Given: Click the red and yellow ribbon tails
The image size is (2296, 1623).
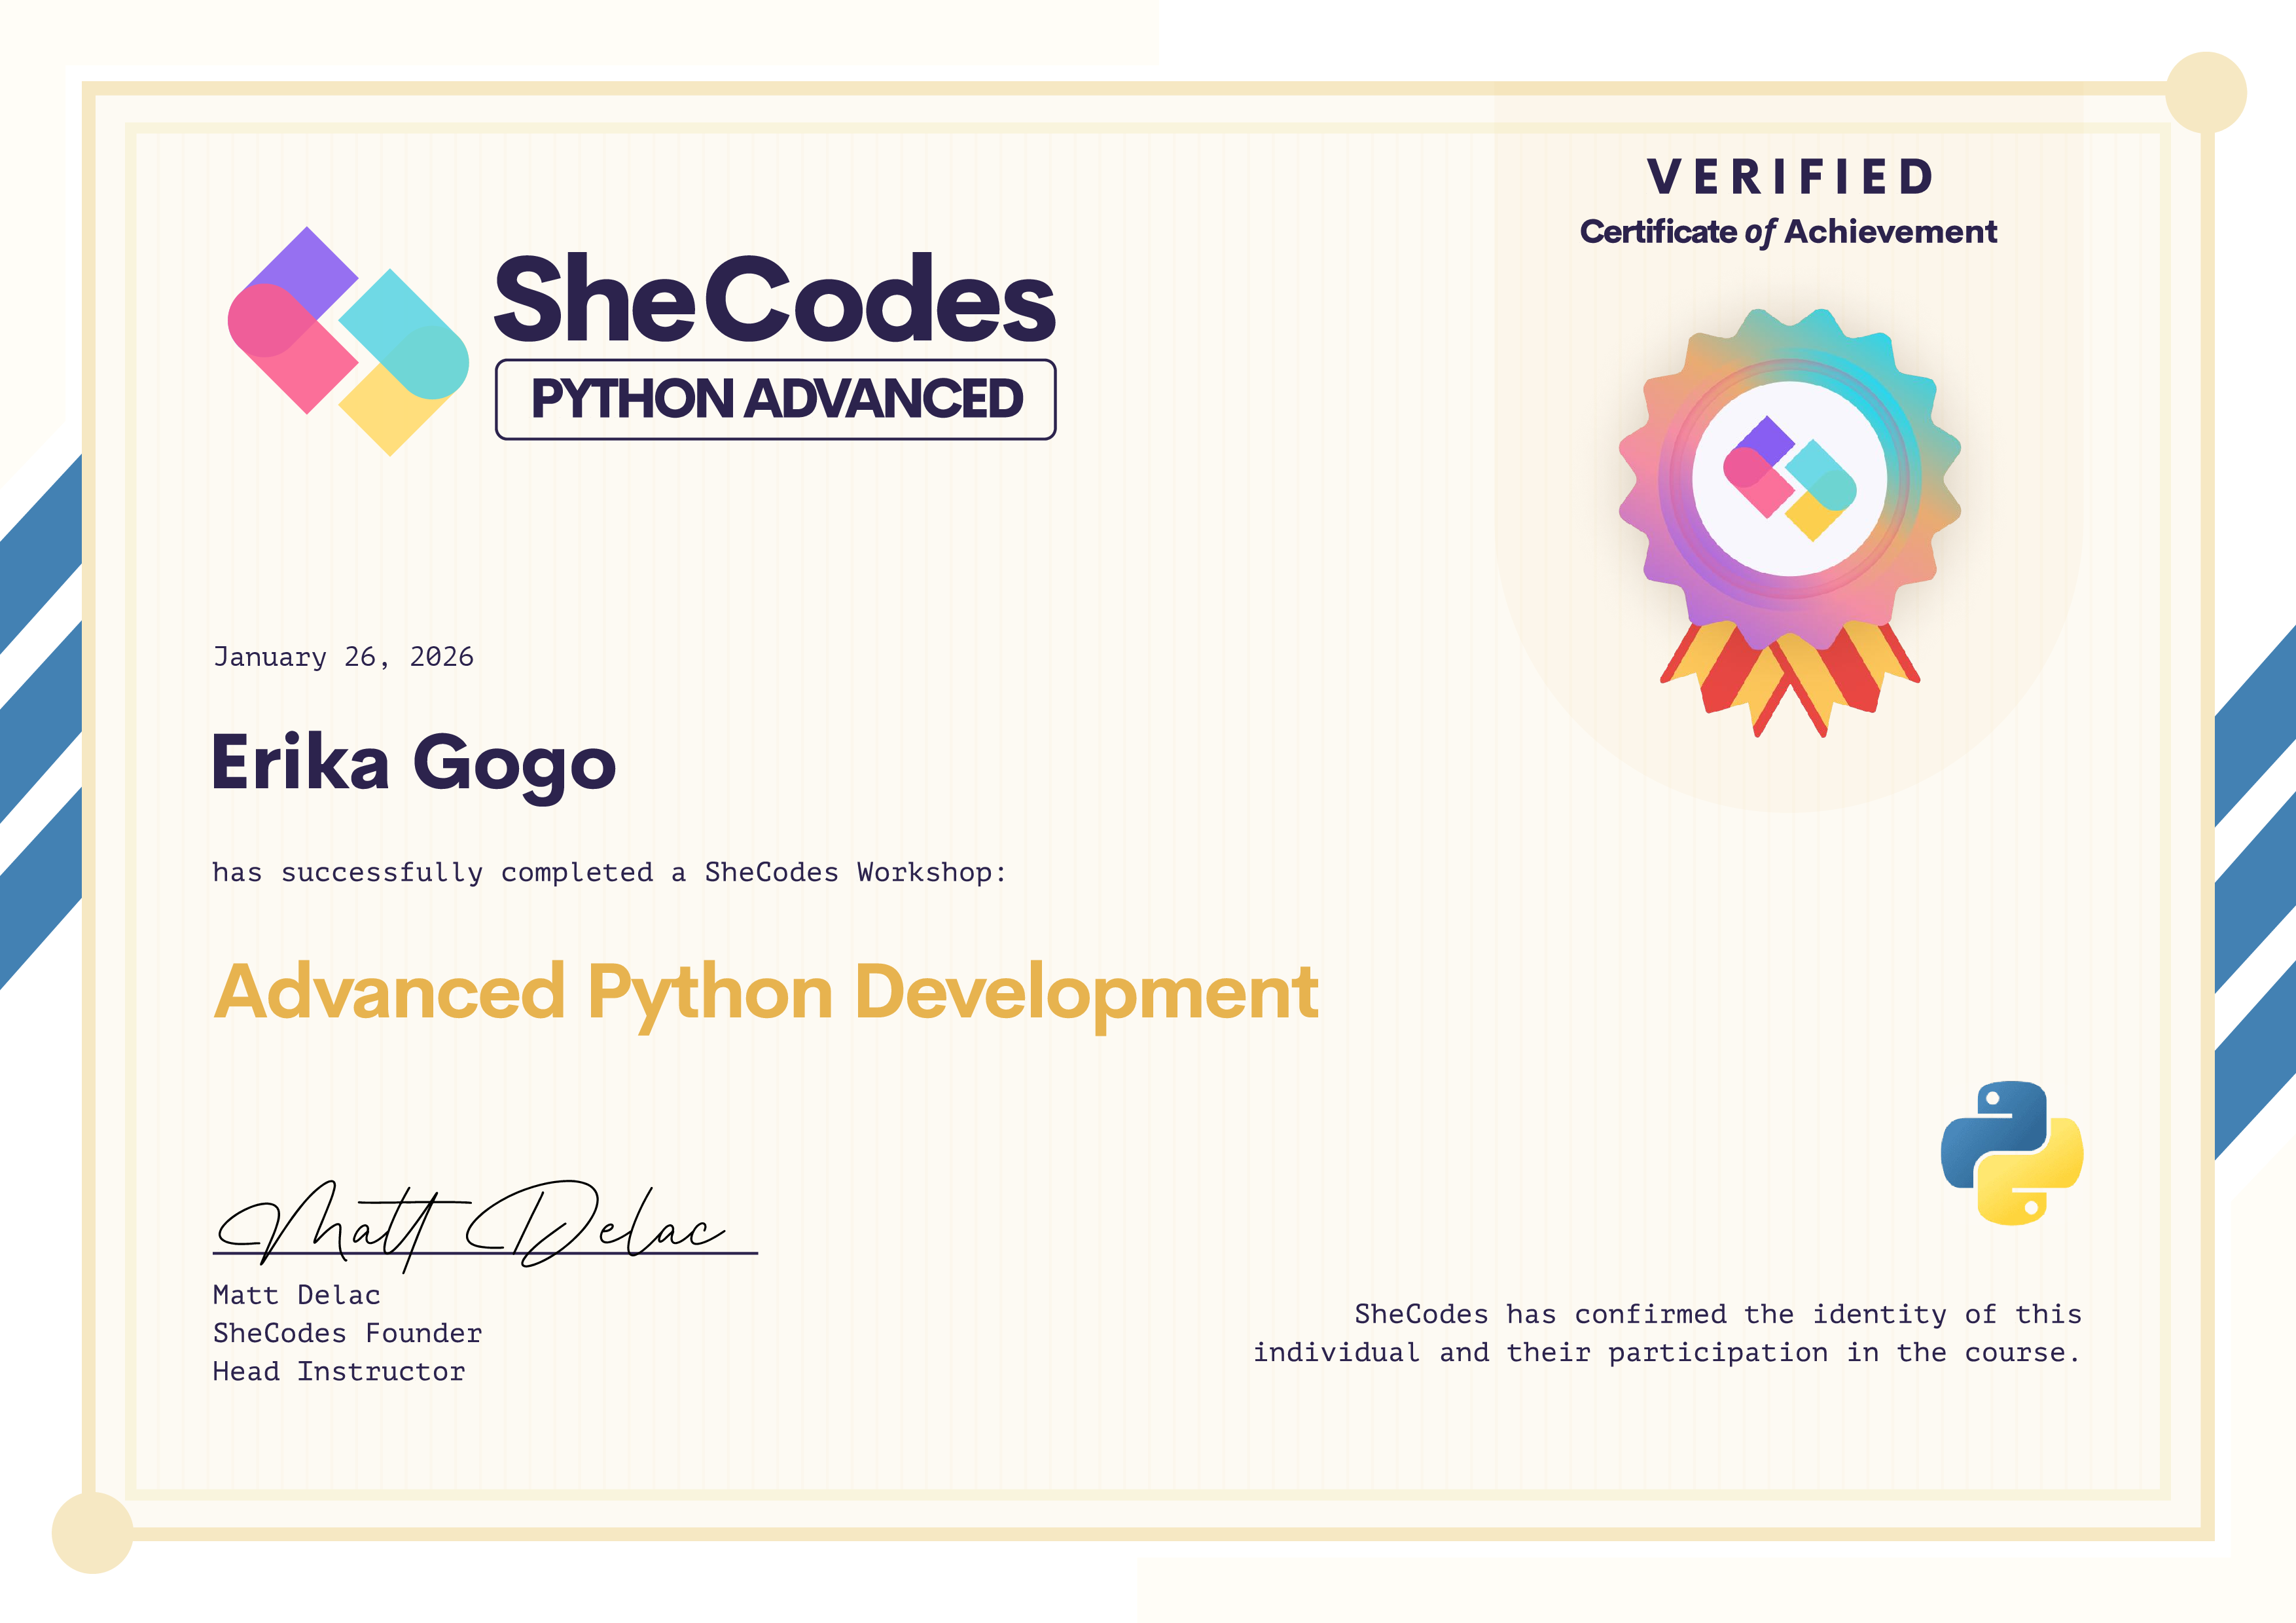Looking at the screenshot, I should pos(1789,680).
